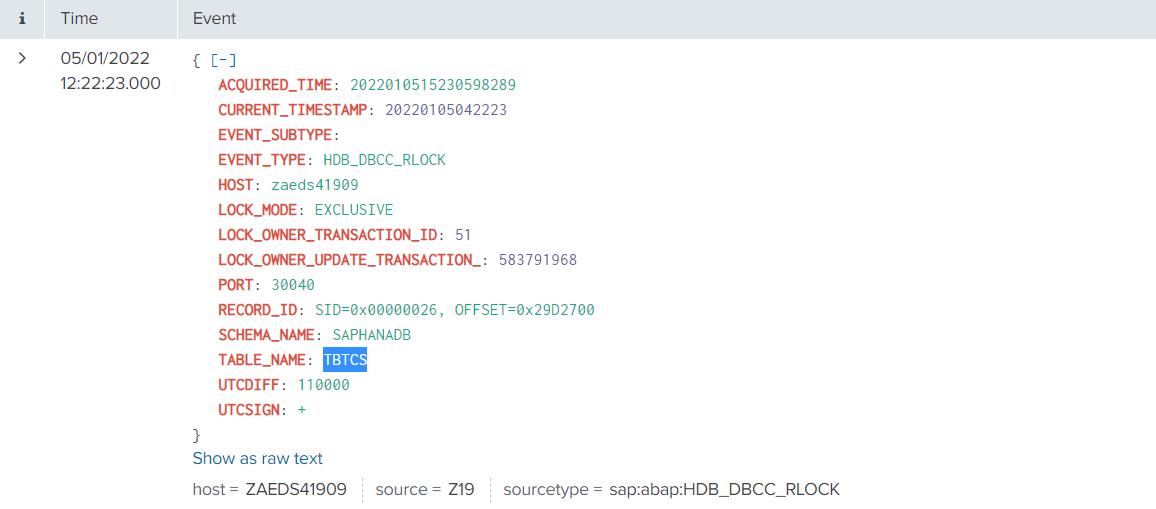Click the info column header icon

(x=22, y=19)
